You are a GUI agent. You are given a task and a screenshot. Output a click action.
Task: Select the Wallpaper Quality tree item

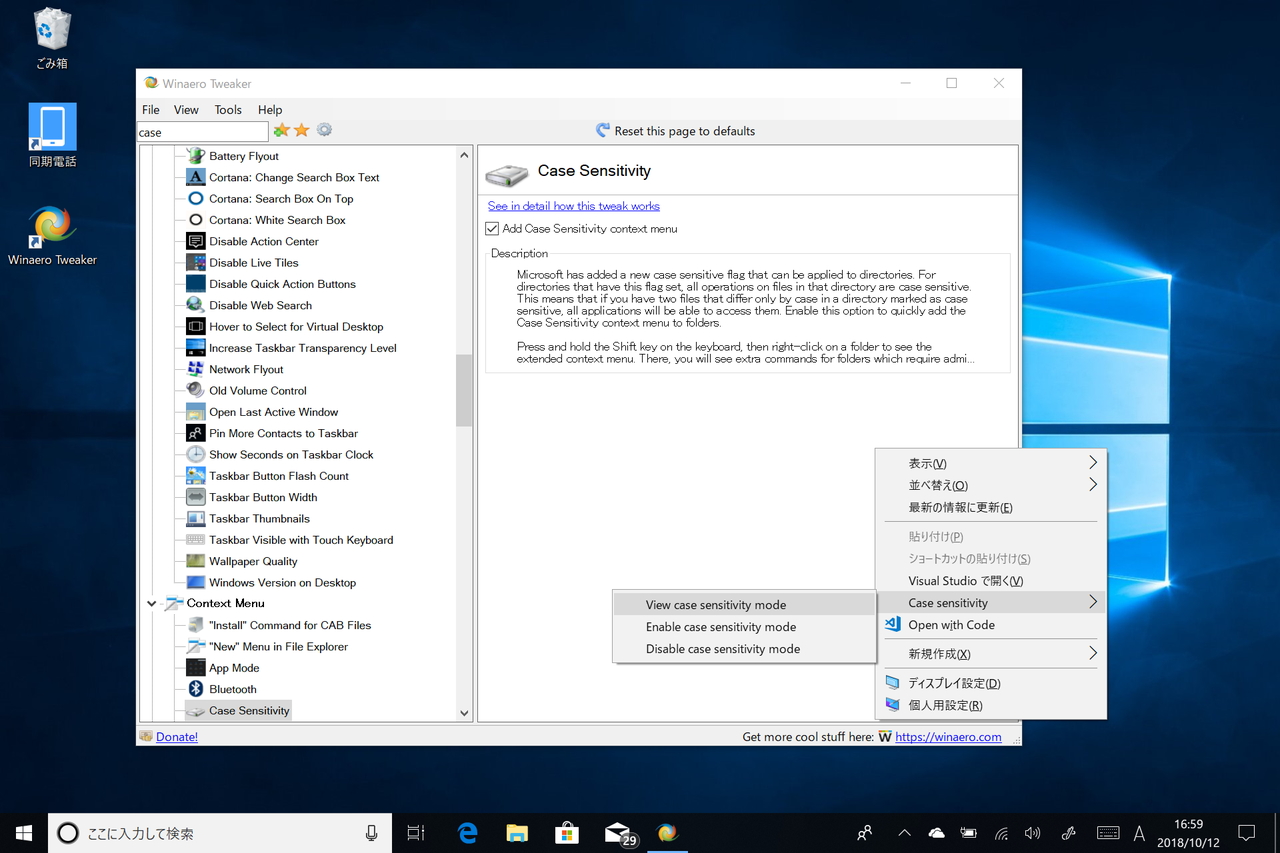click(x=253, y=561)
